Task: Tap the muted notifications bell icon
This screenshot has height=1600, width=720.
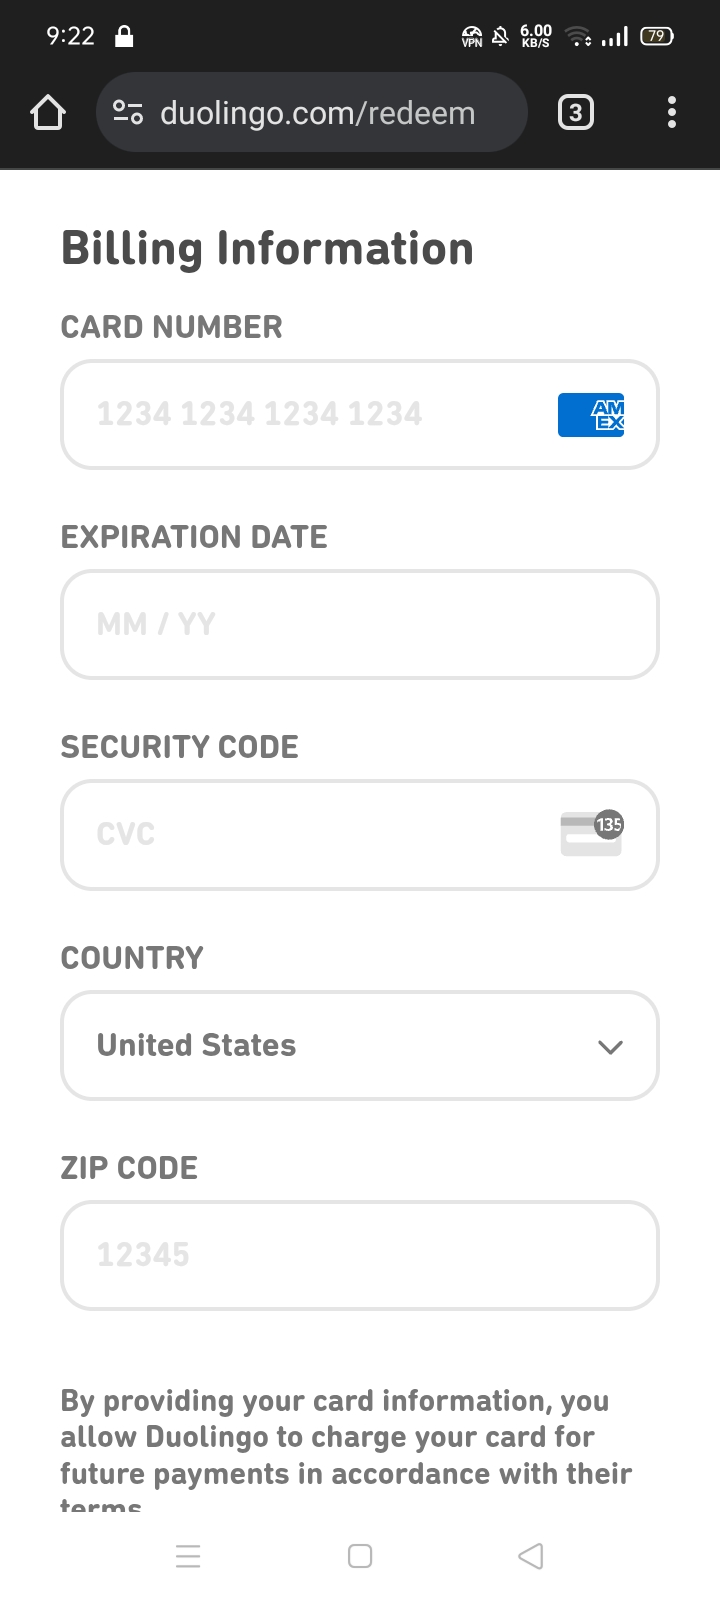Action: click(x=501, y=37)
